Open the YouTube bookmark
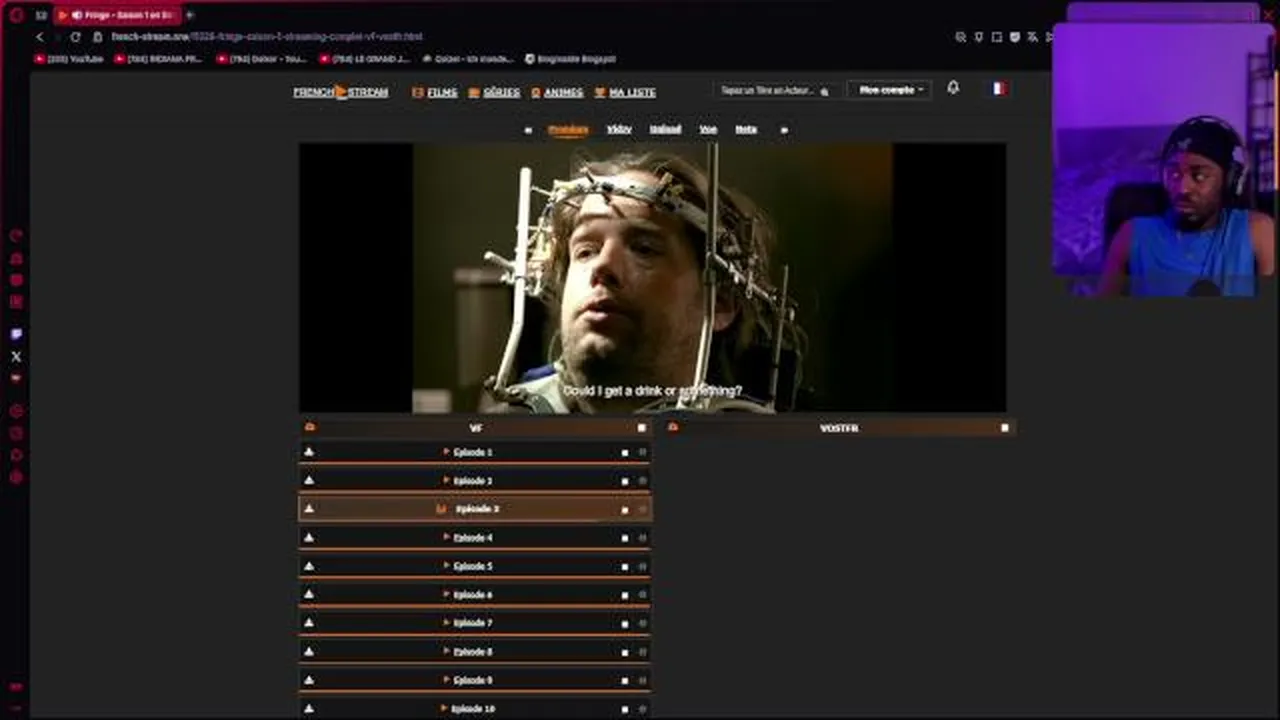 point(69,59)
